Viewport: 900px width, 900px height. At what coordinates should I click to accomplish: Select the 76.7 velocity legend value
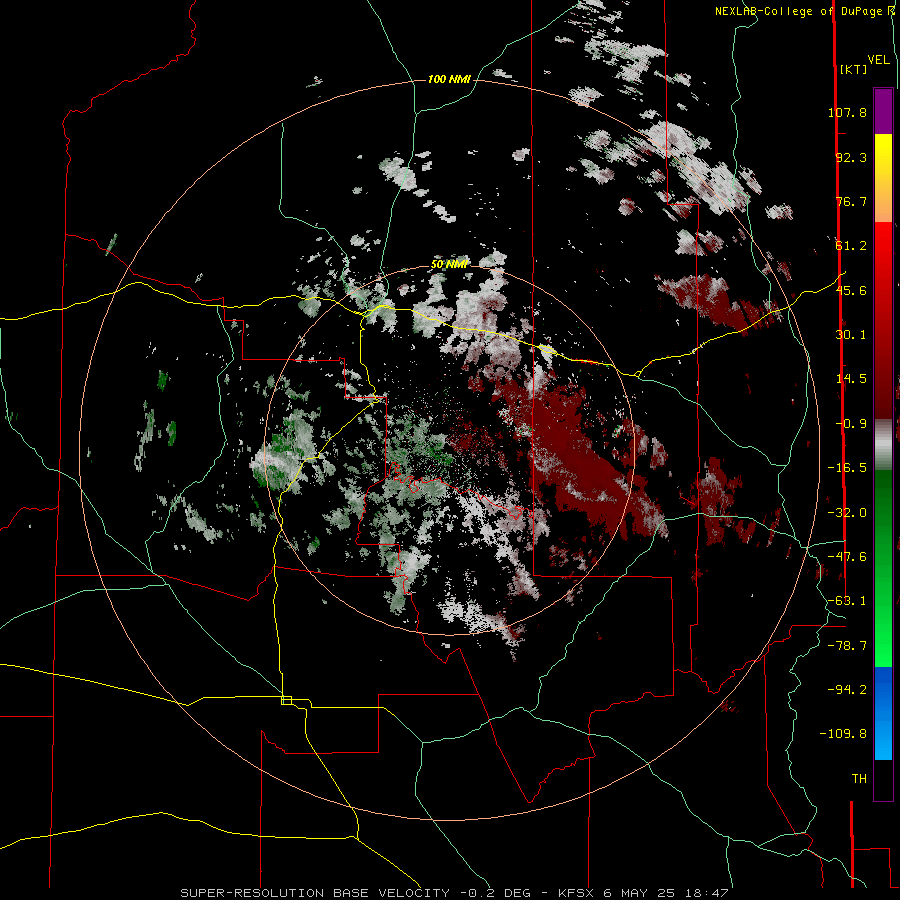pos(851,201)
